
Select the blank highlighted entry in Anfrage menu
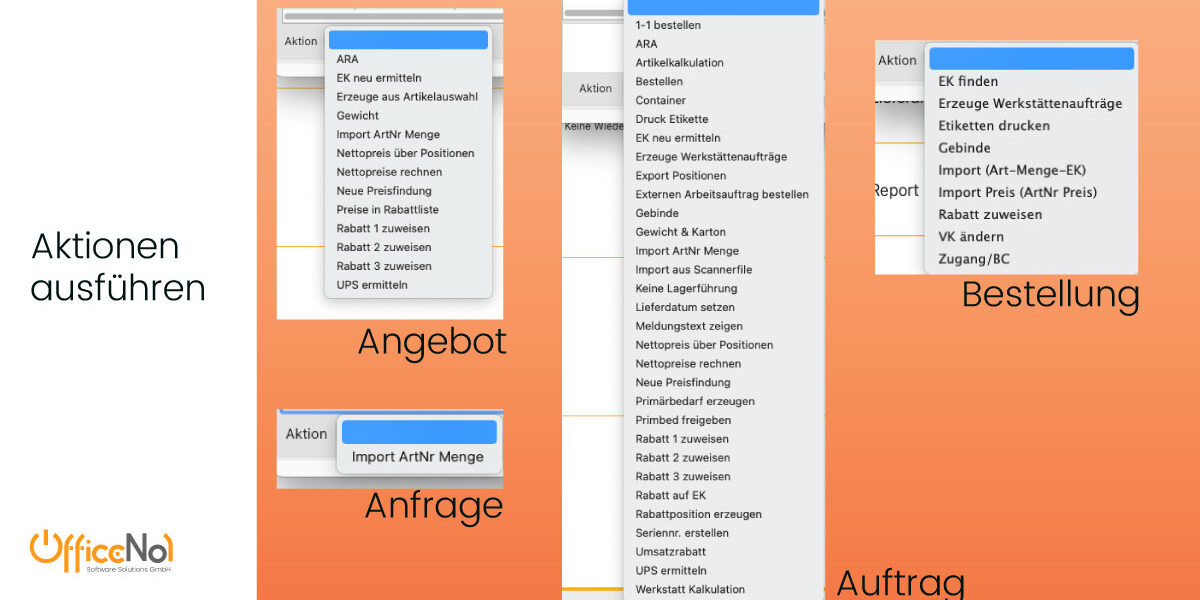pos(419,432)
